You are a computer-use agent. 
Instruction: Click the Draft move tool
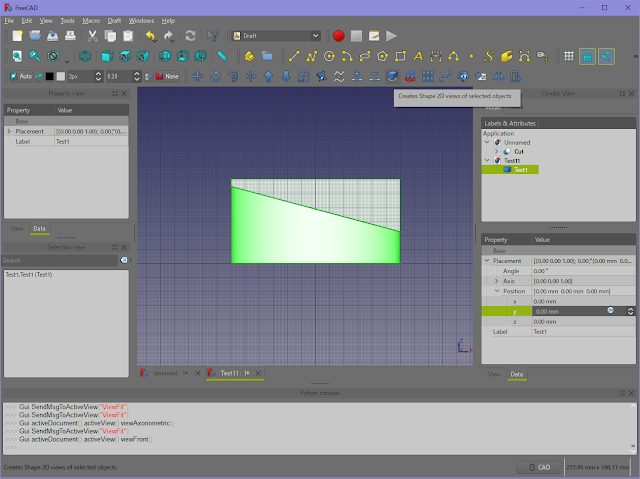pyautogui.click(x=196, y=76)
